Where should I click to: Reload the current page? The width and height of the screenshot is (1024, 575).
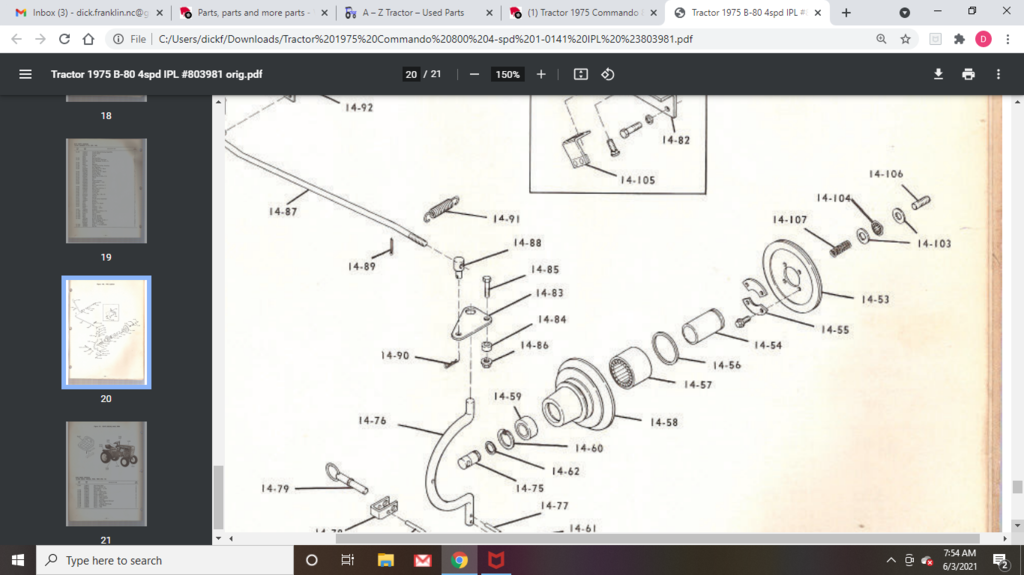click(x=64, y=39)
